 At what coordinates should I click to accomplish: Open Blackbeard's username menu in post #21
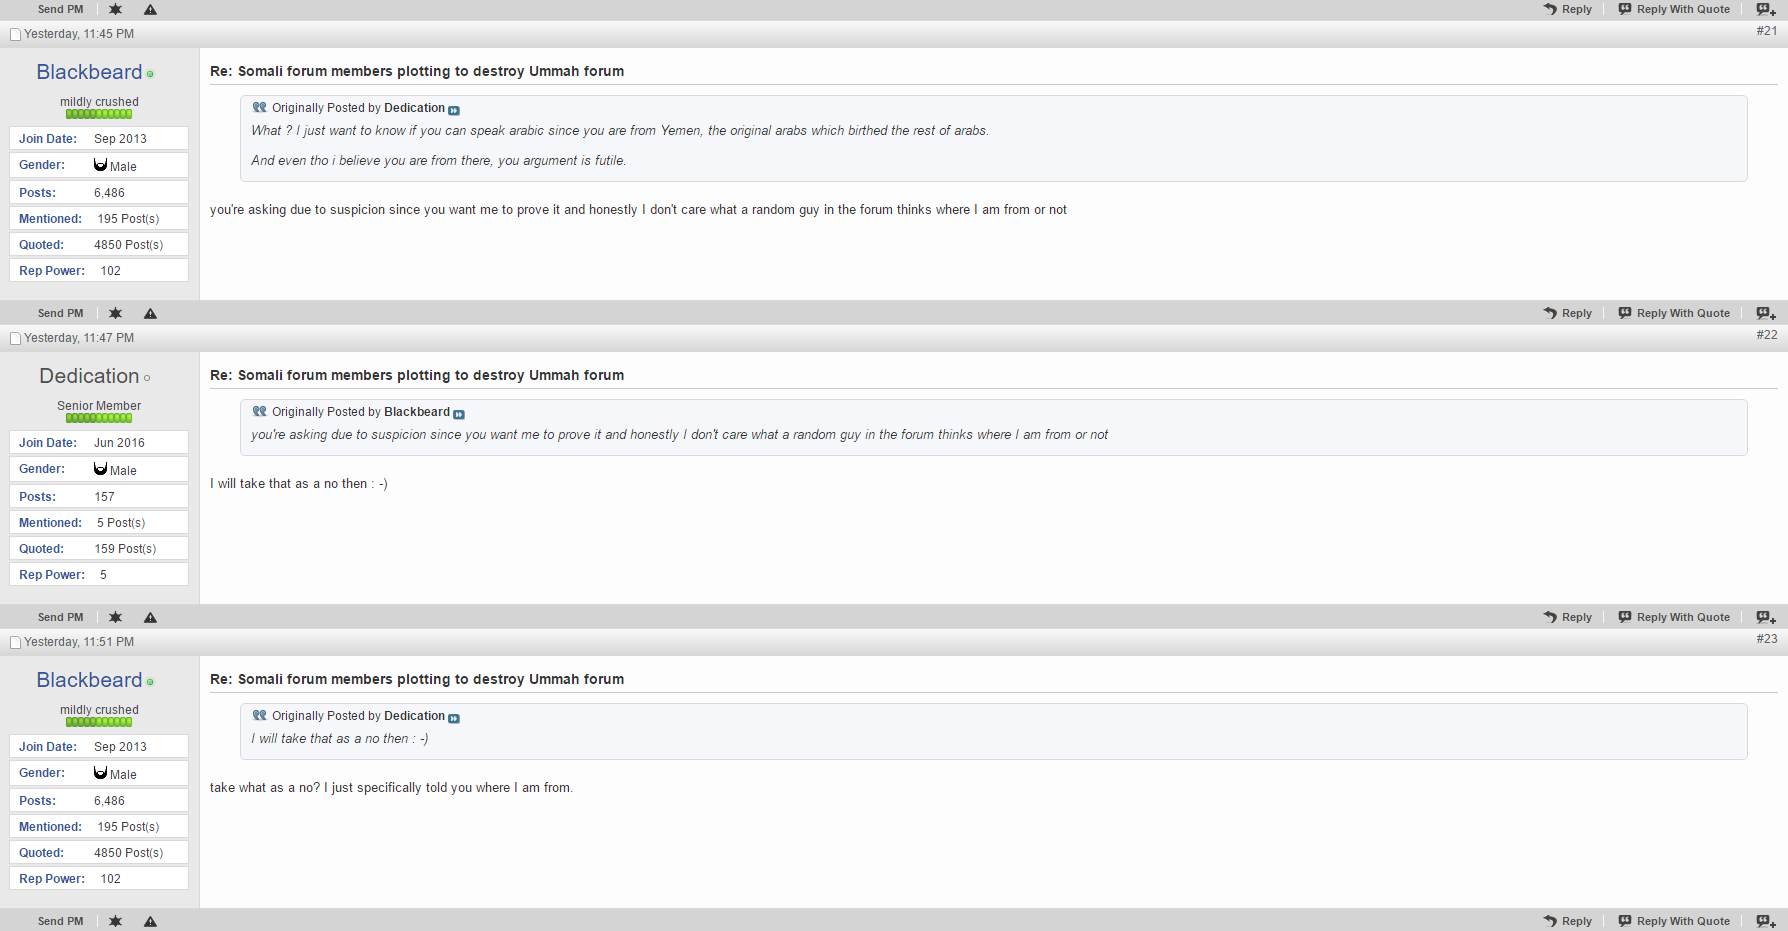tap(89, 72)
